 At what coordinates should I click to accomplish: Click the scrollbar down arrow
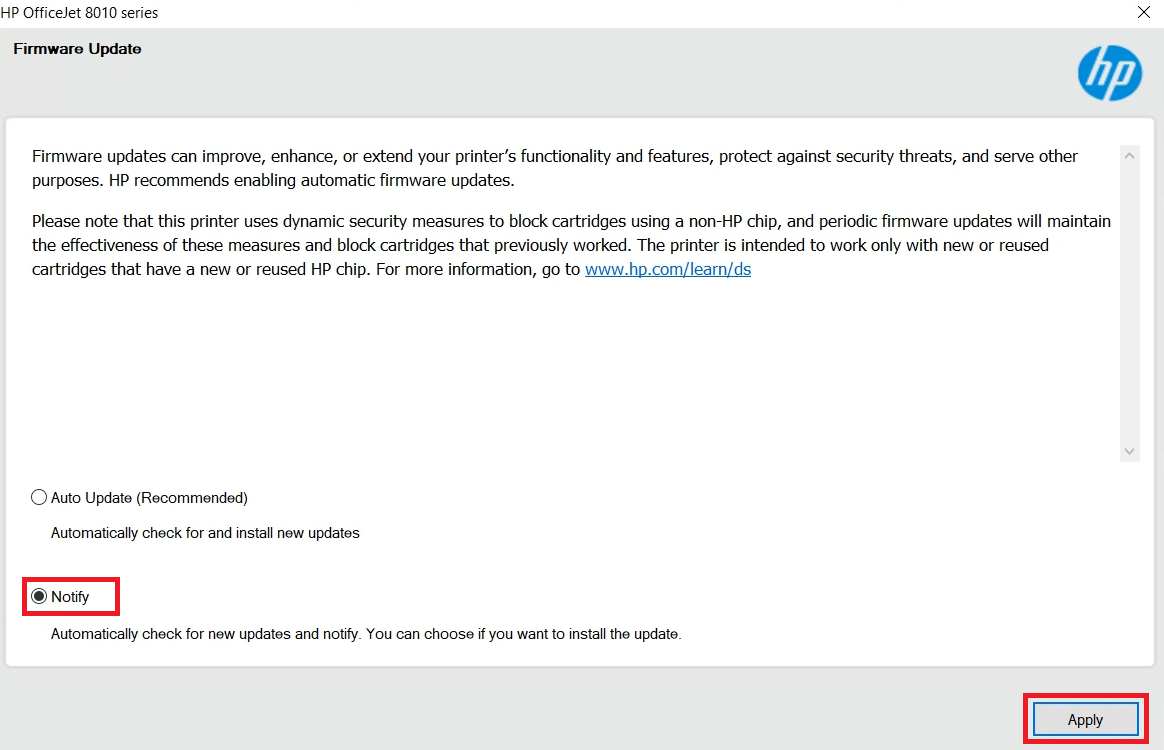coord(1129,451)
